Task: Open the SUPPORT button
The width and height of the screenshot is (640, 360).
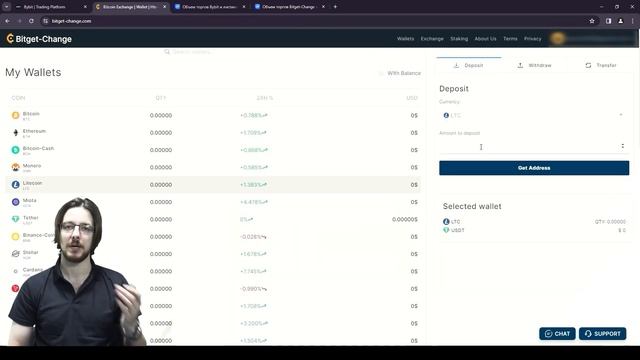Action: (x=602, y=334)
